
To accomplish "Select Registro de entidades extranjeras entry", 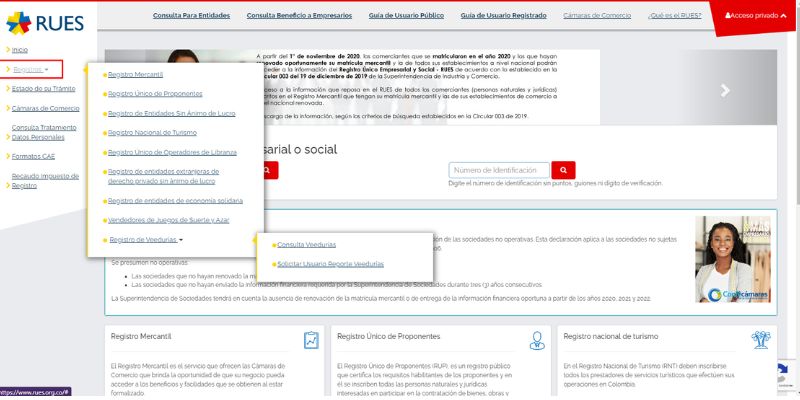I will point(163,176).
